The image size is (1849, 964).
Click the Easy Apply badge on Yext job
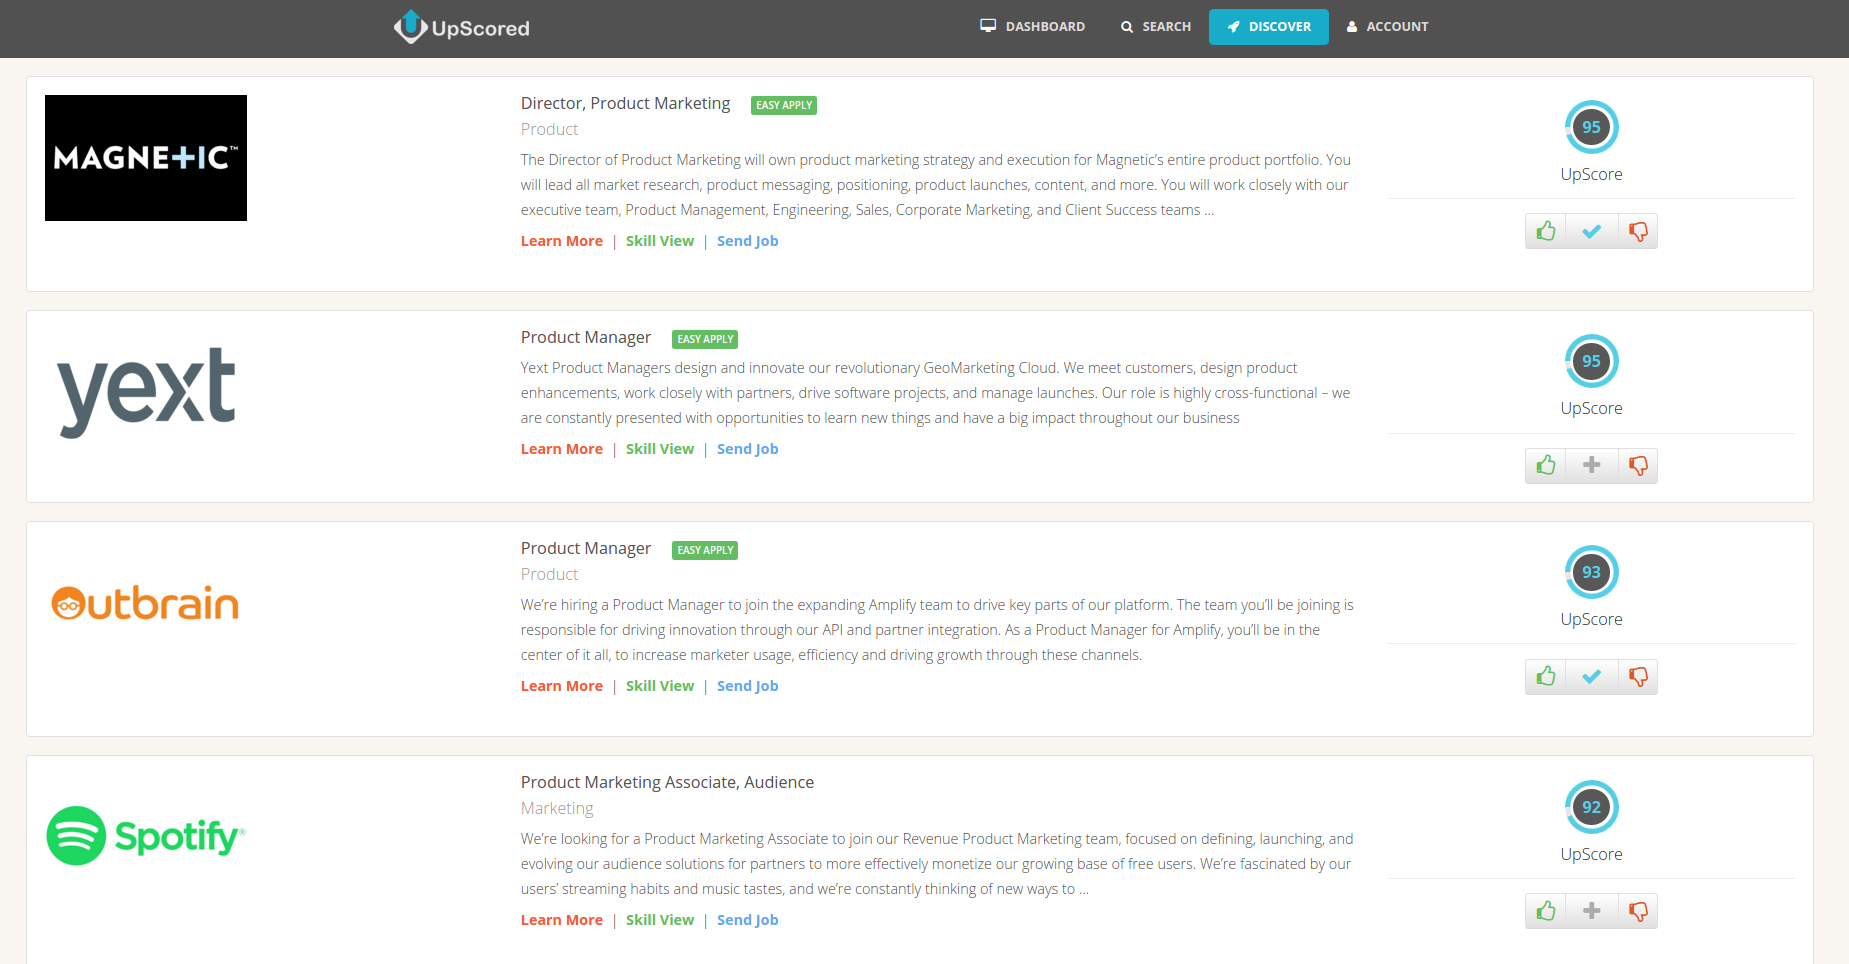705,339
